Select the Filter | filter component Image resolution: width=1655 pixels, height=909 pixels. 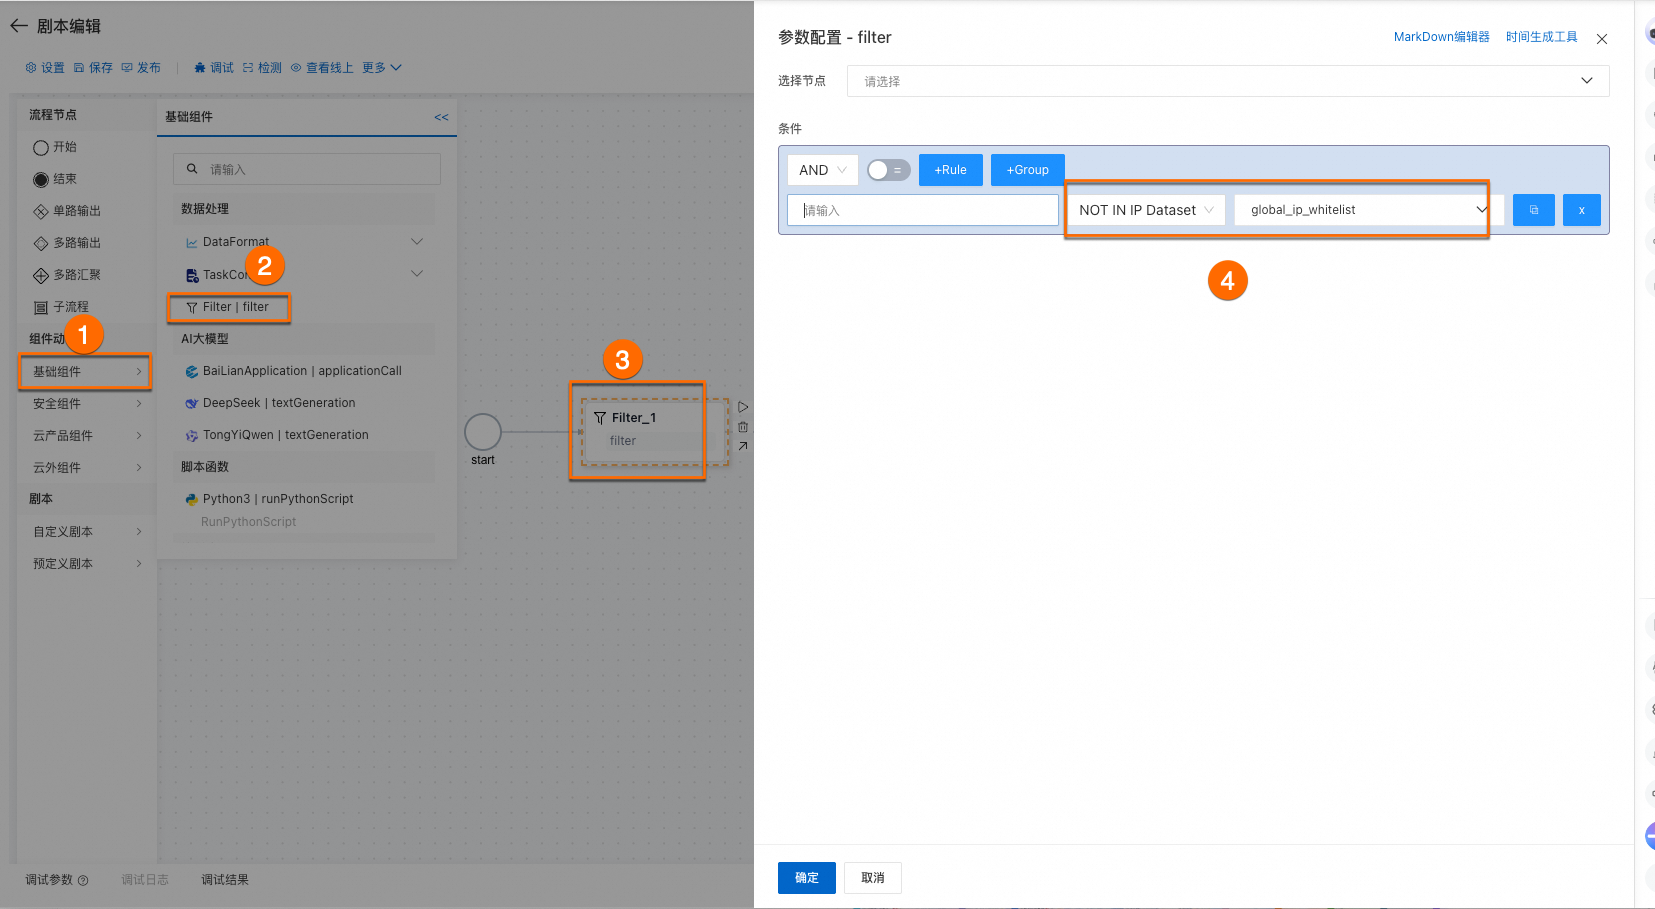click(228, 307)
